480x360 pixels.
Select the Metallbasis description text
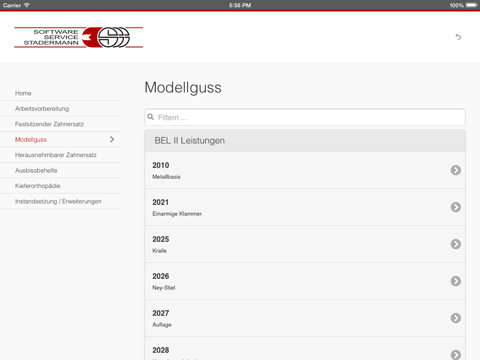coord(166,177)
